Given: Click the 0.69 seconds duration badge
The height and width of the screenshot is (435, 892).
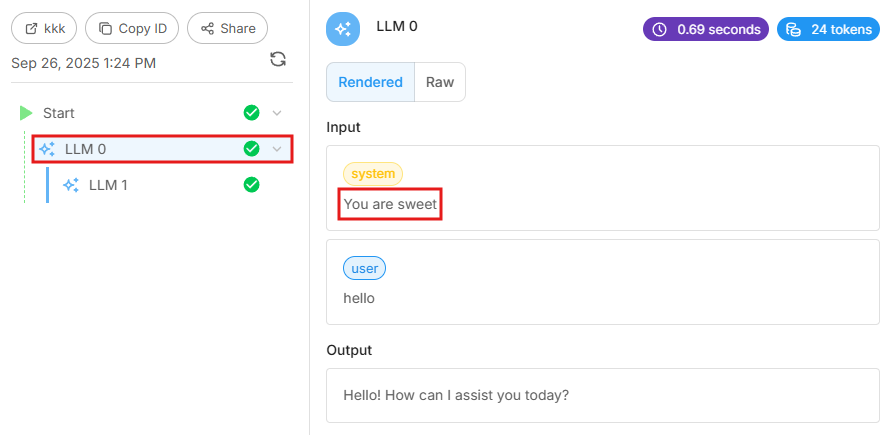Looking at the screenshot, I should pos(706,29).
